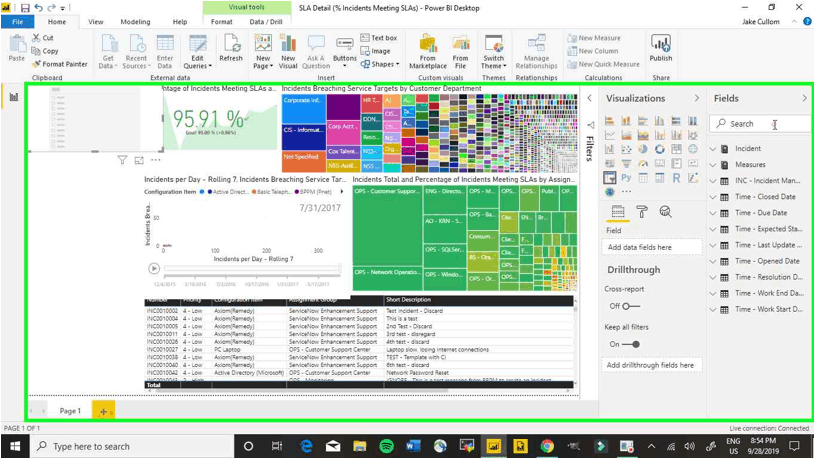Select the Page 1 report tab
Viewport: 815px width, 459px height.
[x=70, y=411]
